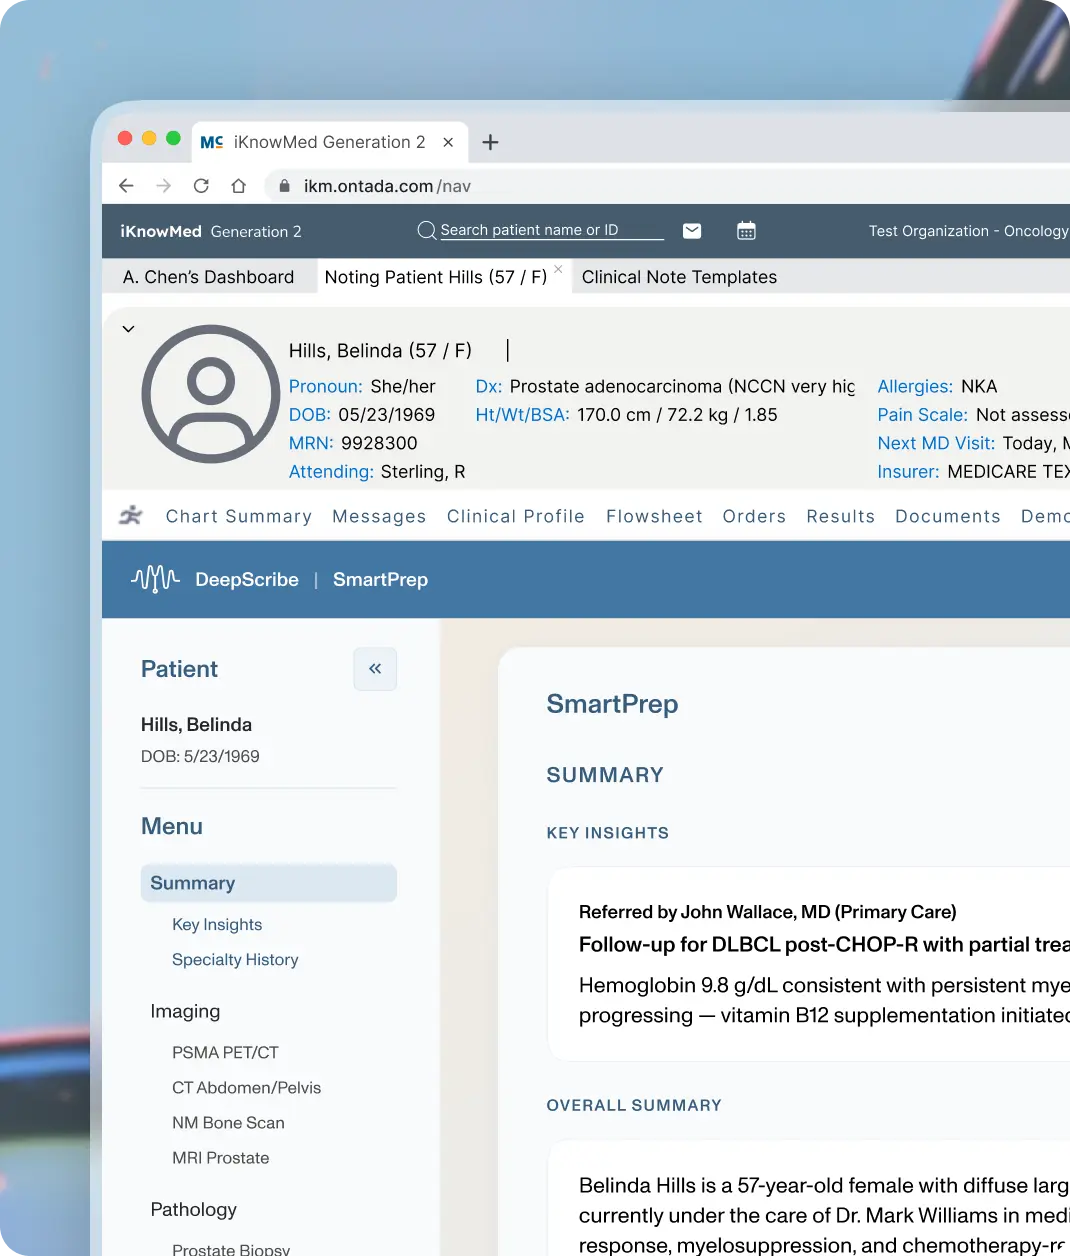Open NM Bone Scan imaging item
The width and height of the screenshot is (1070, 1256).
(228, 1123)
